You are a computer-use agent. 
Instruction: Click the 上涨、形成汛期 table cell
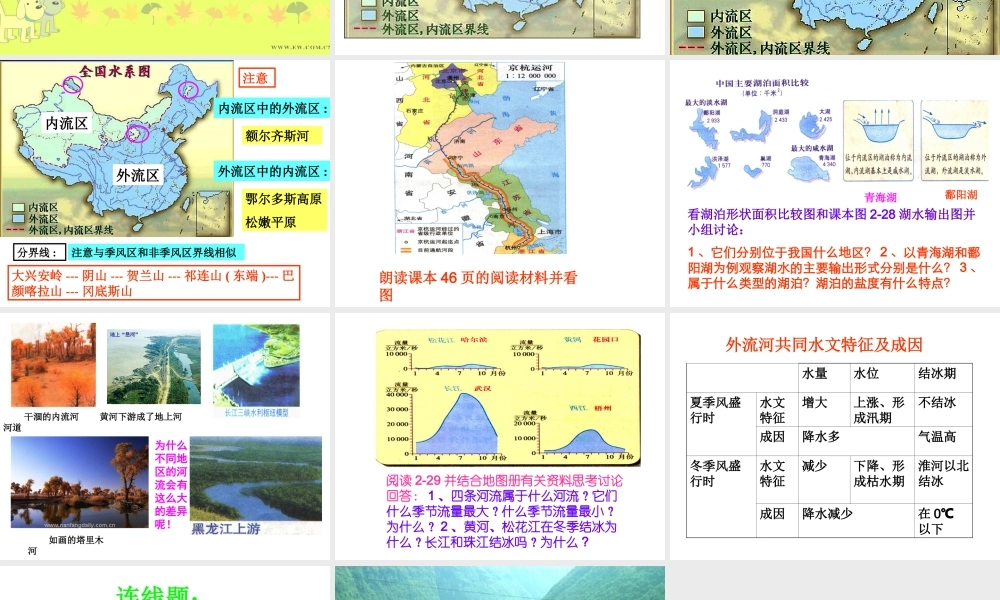click(882, 409)
